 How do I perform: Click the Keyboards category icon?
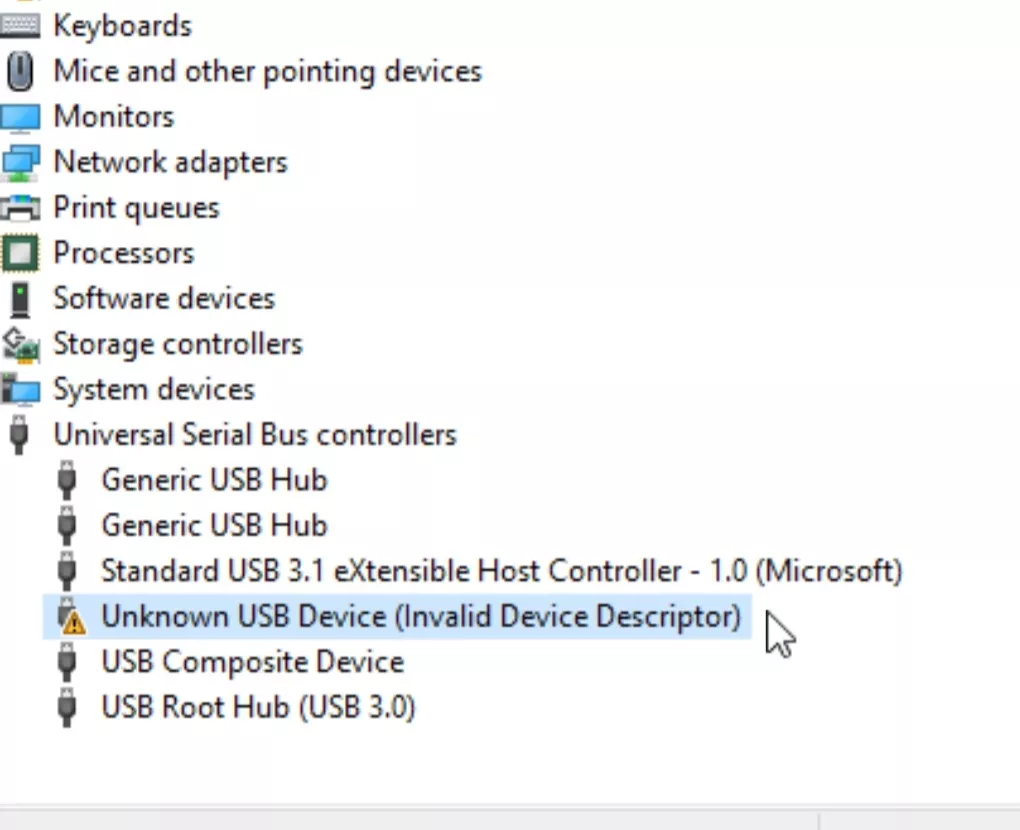(x=20, y=26)
